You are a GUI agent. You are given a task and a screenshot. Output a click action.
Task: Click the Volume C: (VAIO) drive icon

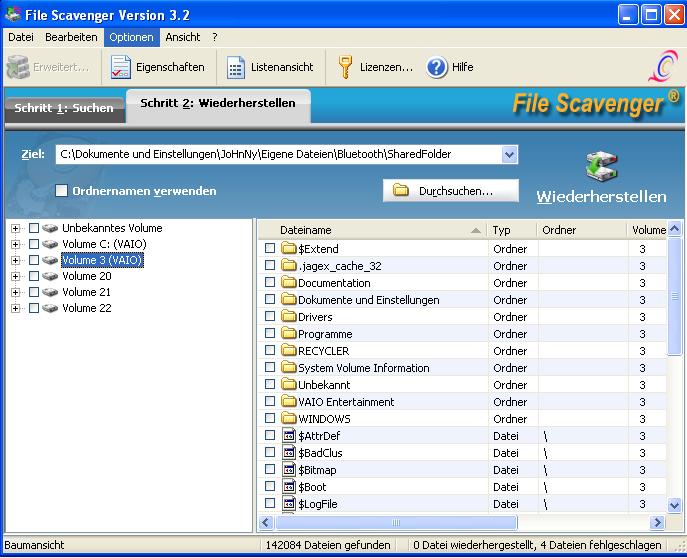click(x=50, y=244)
